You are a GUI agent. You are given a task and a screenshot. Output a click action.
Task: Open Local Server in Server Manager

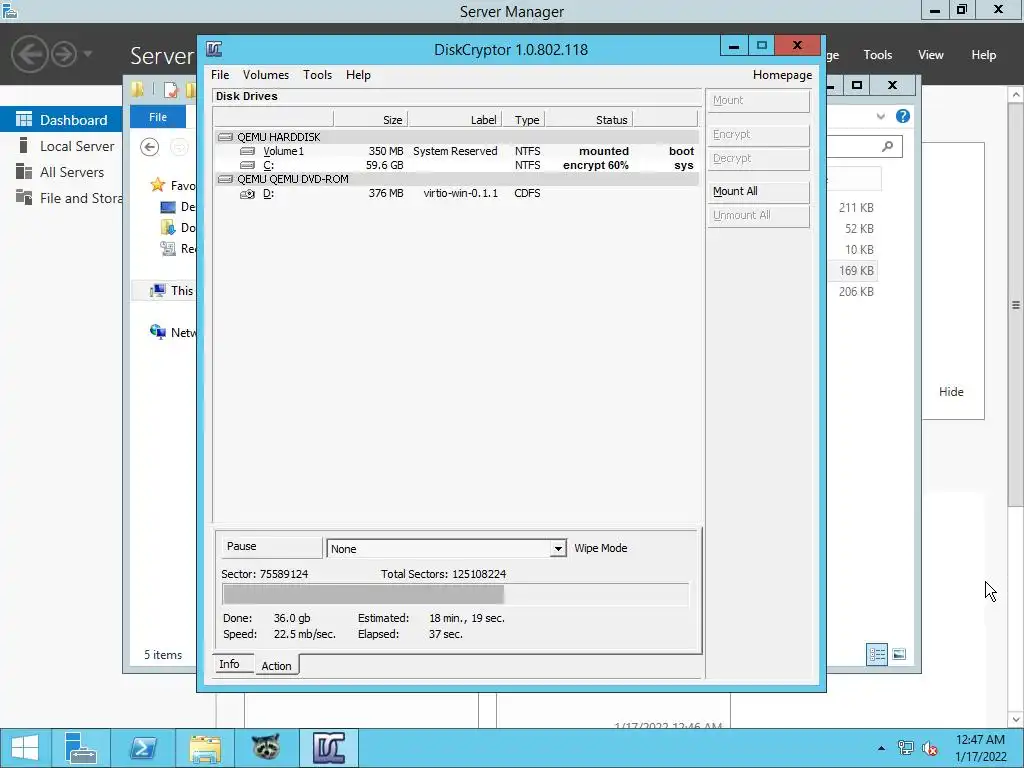point(61,146)
